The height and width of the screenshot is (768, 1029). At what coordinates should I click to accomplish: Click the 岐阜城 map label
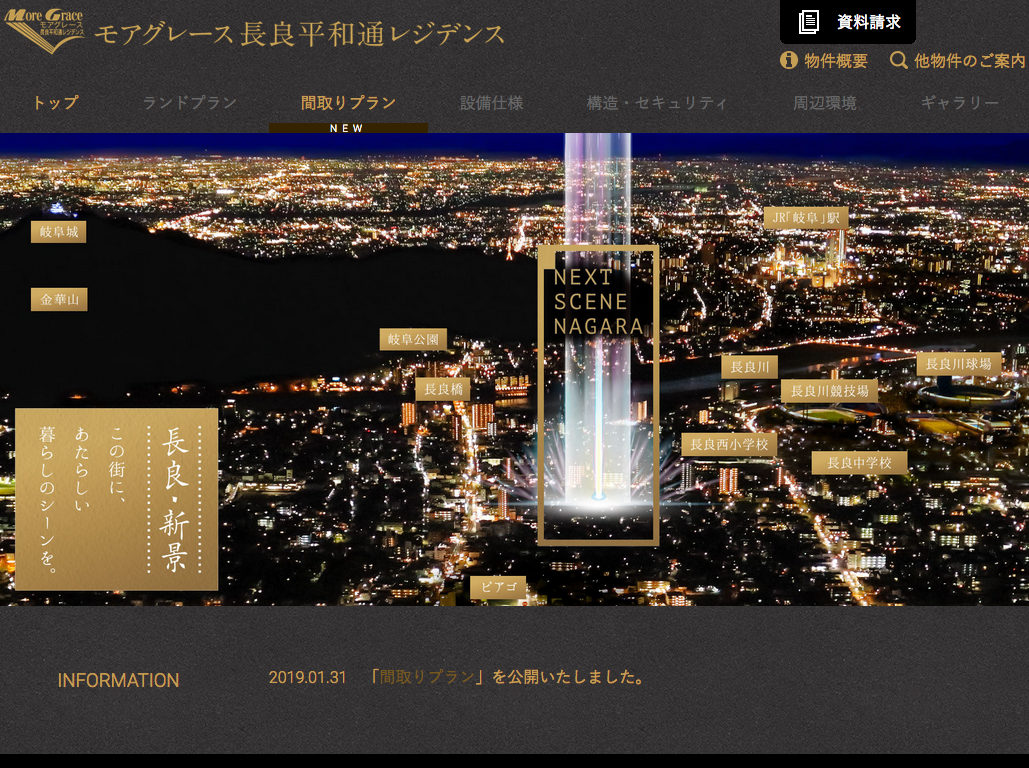point(58,232)
